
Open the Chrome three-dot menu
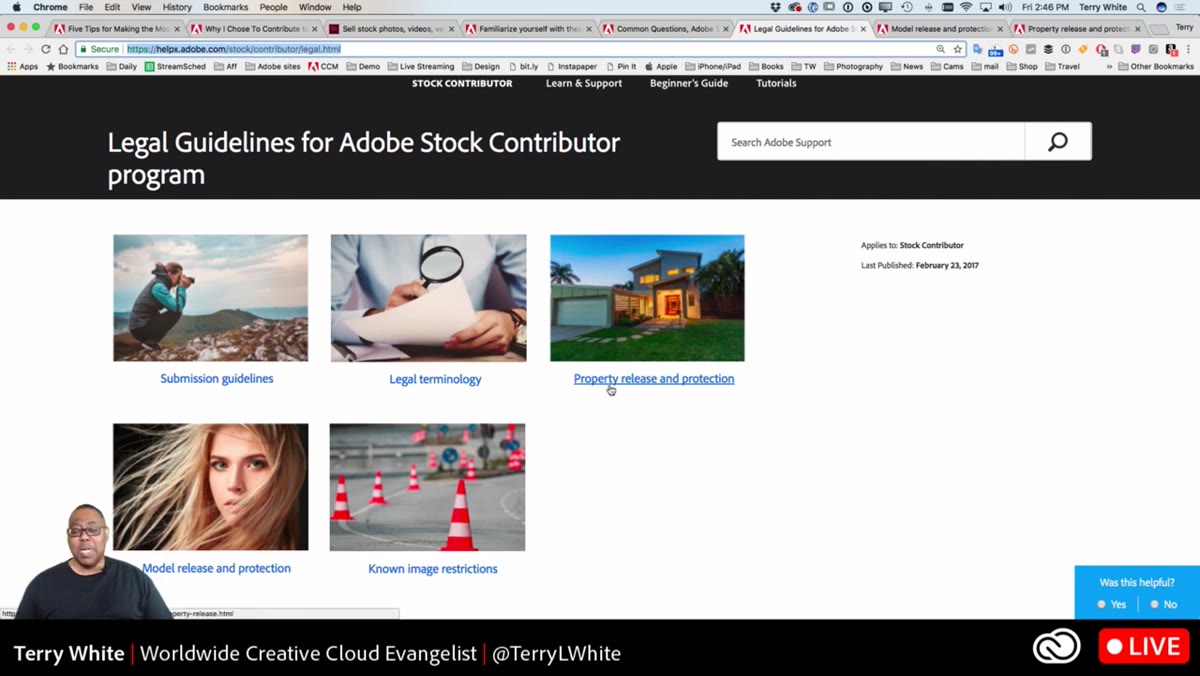pyautogui.click(x=1188, y=49)
